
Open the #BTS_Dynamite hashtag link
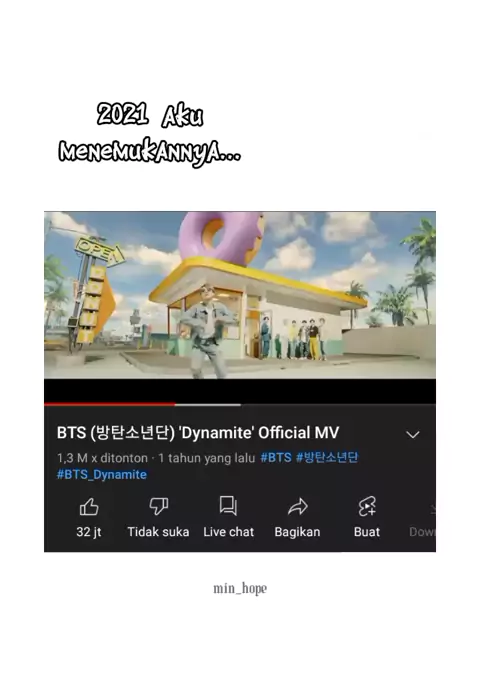tap(102, 475)
